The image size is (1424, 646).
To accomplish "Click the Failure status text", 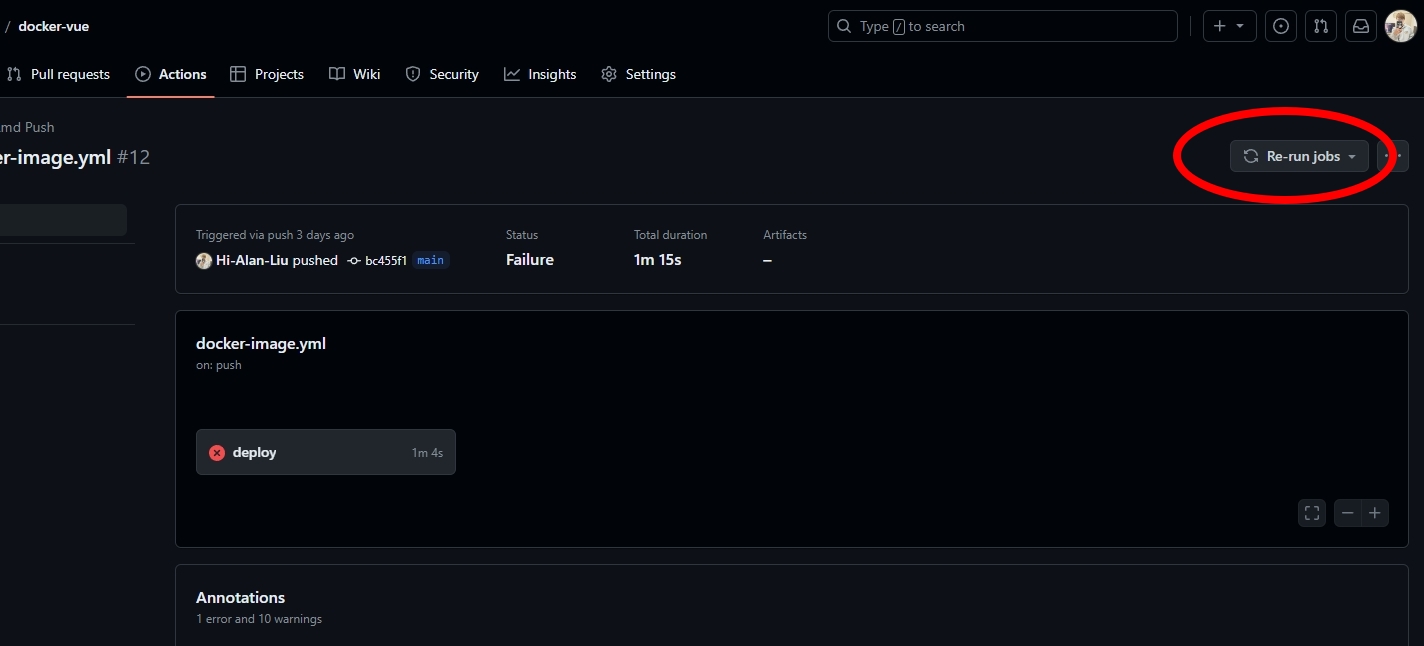I will coord(530,260).
